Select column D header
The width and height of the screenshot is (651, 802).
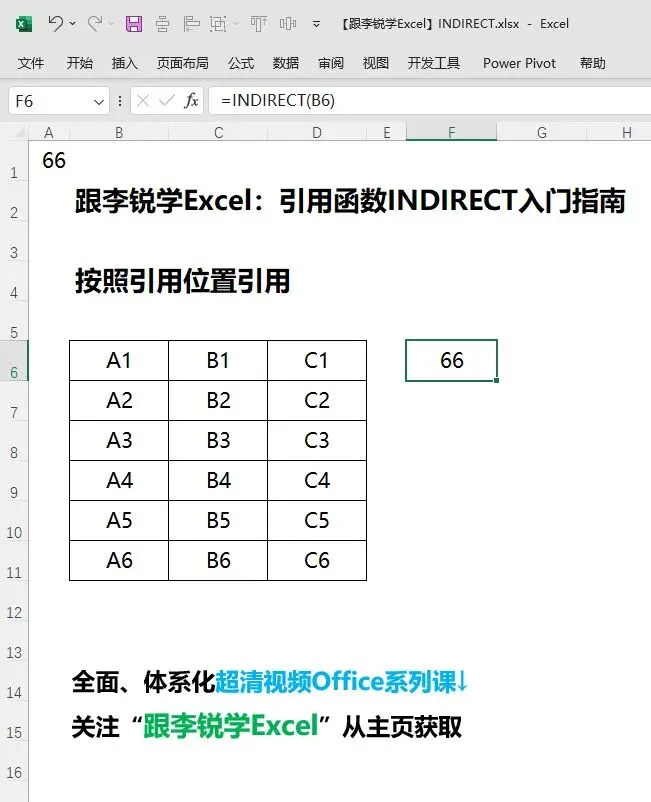[x=317, y=133]
